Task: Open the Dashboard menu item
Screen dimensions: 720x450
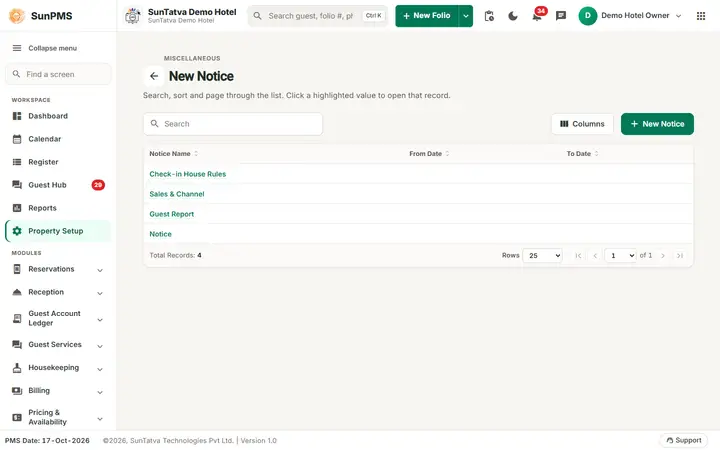Action: click(x=58, y=116)
